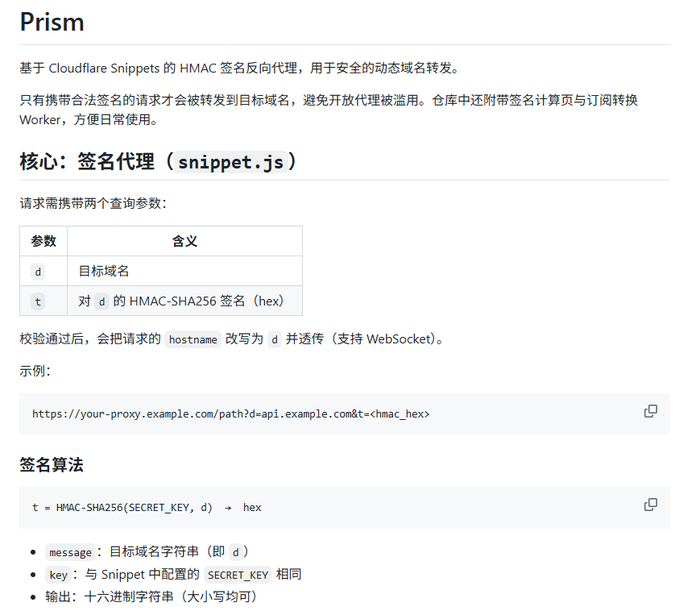679x615 pixels.
Task: Copy the HMAC-SHA256 formula code block
Action: [650, 505]
